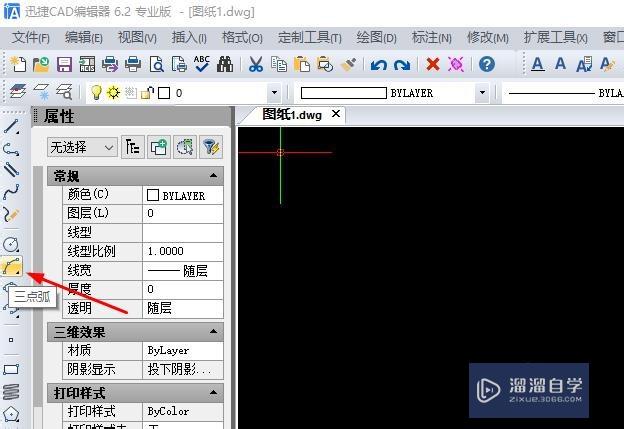
Task: Open the 绘图(D) menu
Action: coord(376,38)
